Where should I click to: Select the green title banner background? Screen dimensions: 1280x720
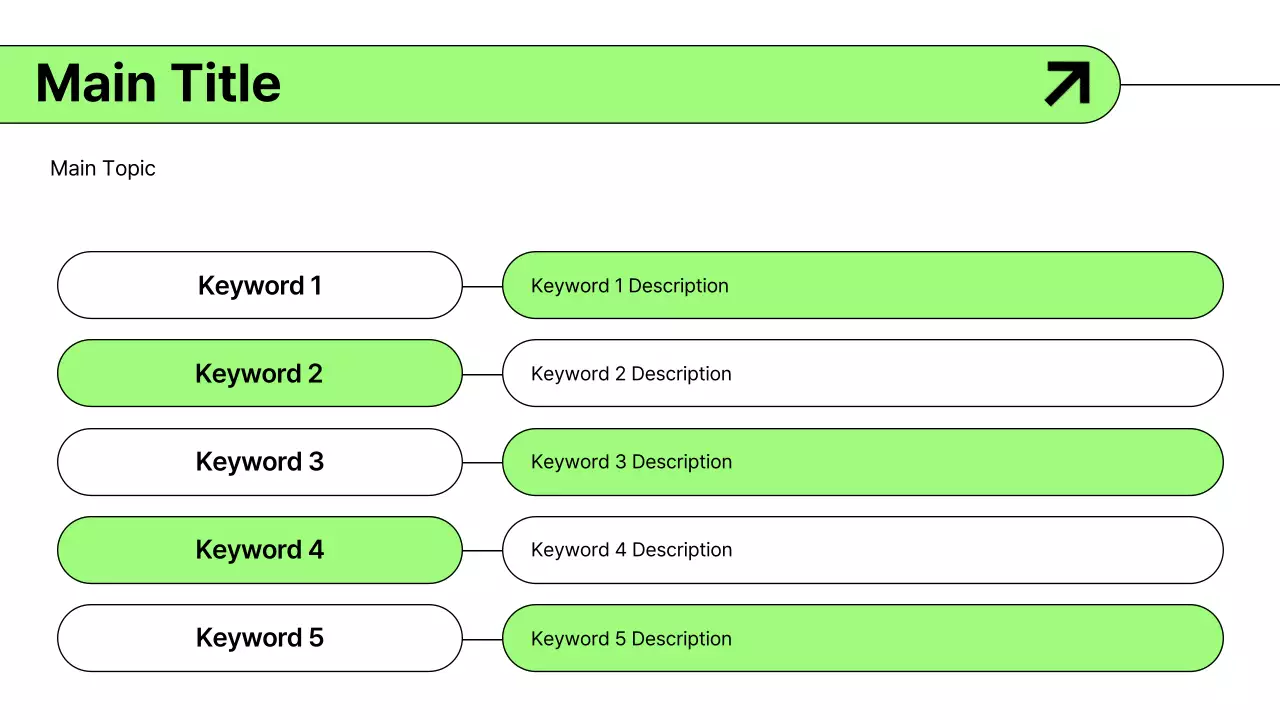[x=650, y=84]
